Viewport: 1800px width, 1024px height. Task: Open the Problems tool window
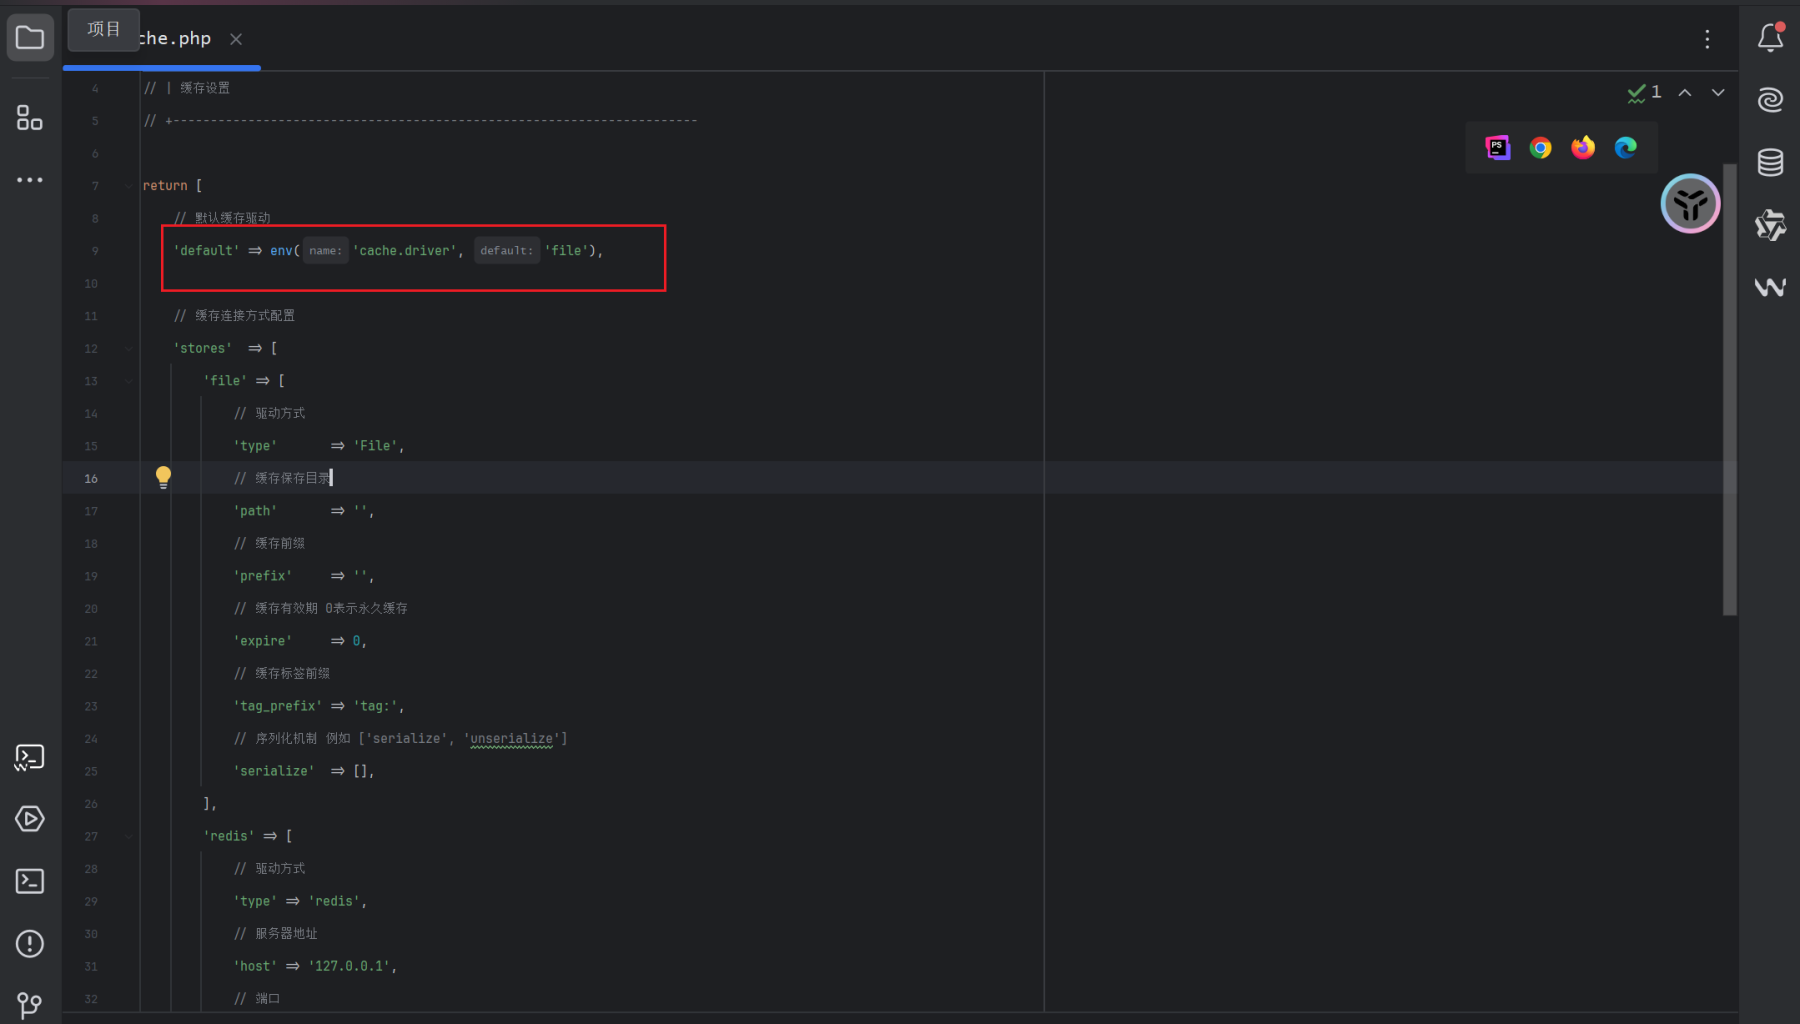coord(30,944)
